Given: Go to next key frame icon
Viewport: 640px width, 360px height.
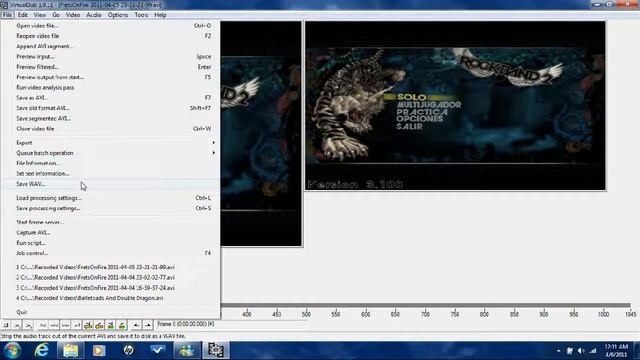Looking at the screenshot, I should coord(99,325).
